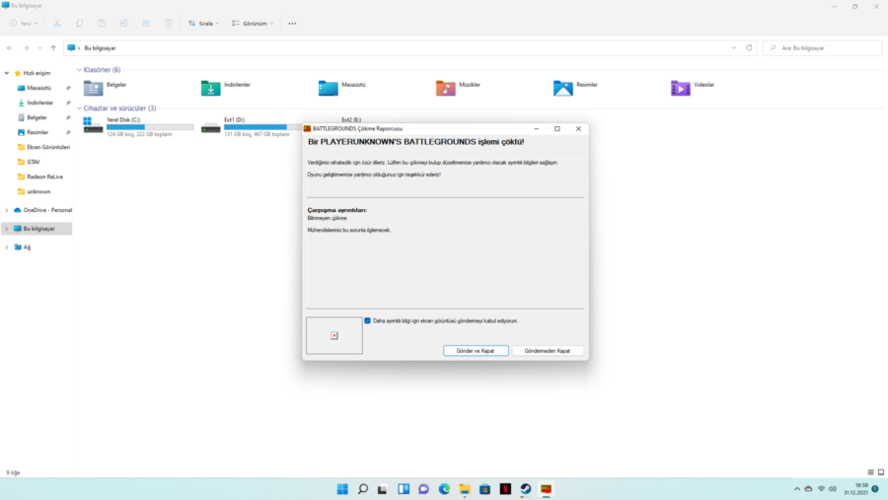Open recent locations dropdown arrow
888x500 pixels.
tap(40, 48)
